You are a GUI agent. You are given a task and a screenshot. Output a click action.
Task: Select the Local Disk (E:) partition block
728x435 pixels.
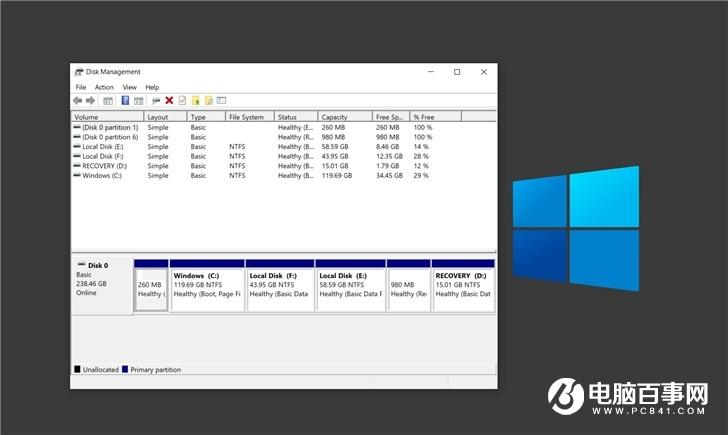pos(351,286)
